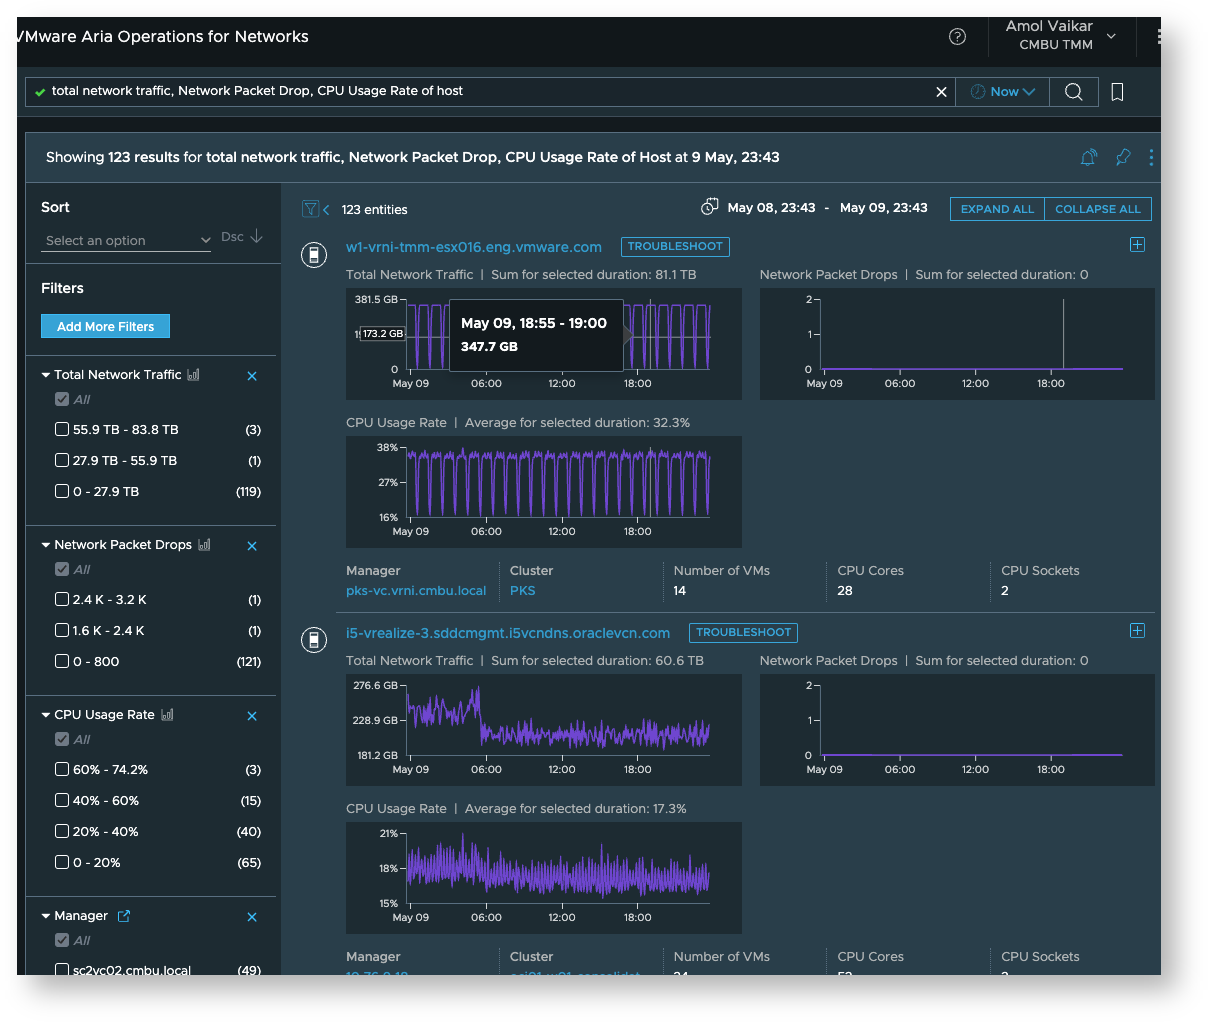Collapse CPU Usage Rate filter section
Image resolution: width=1209 pixels, height=1023 pixels.
point(46,715)
